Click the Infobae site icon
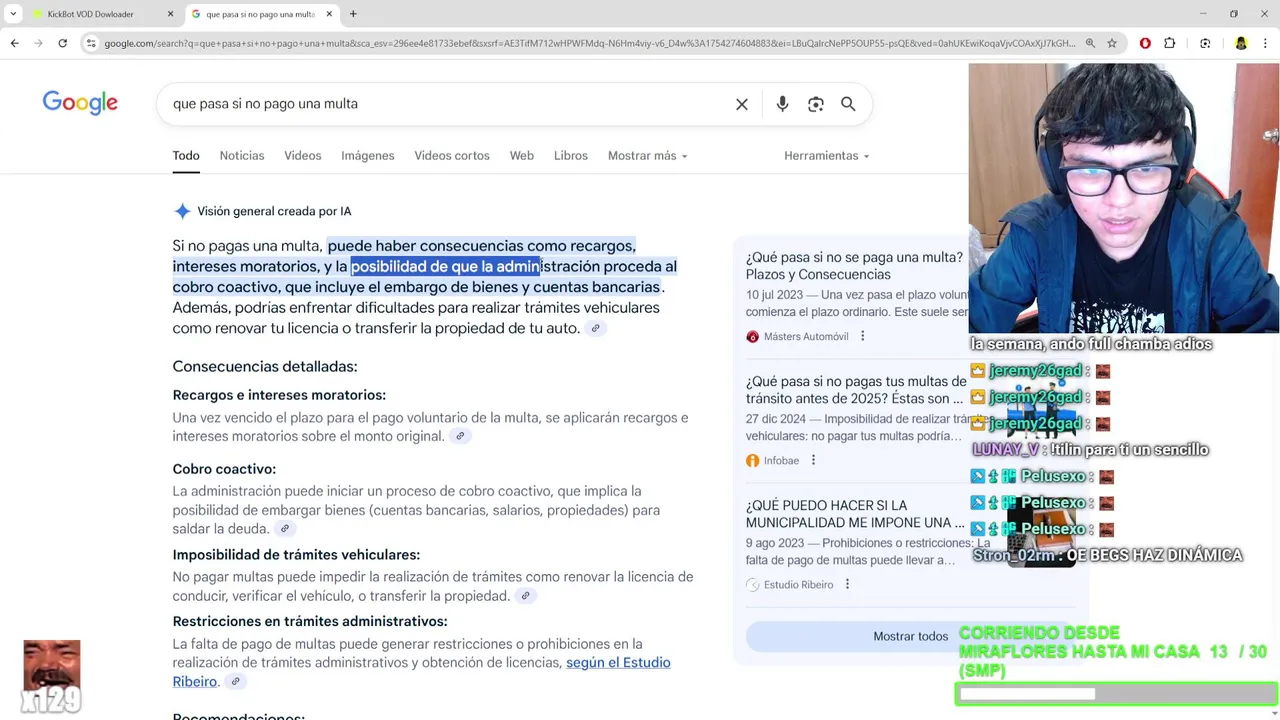 click(753, 461)
